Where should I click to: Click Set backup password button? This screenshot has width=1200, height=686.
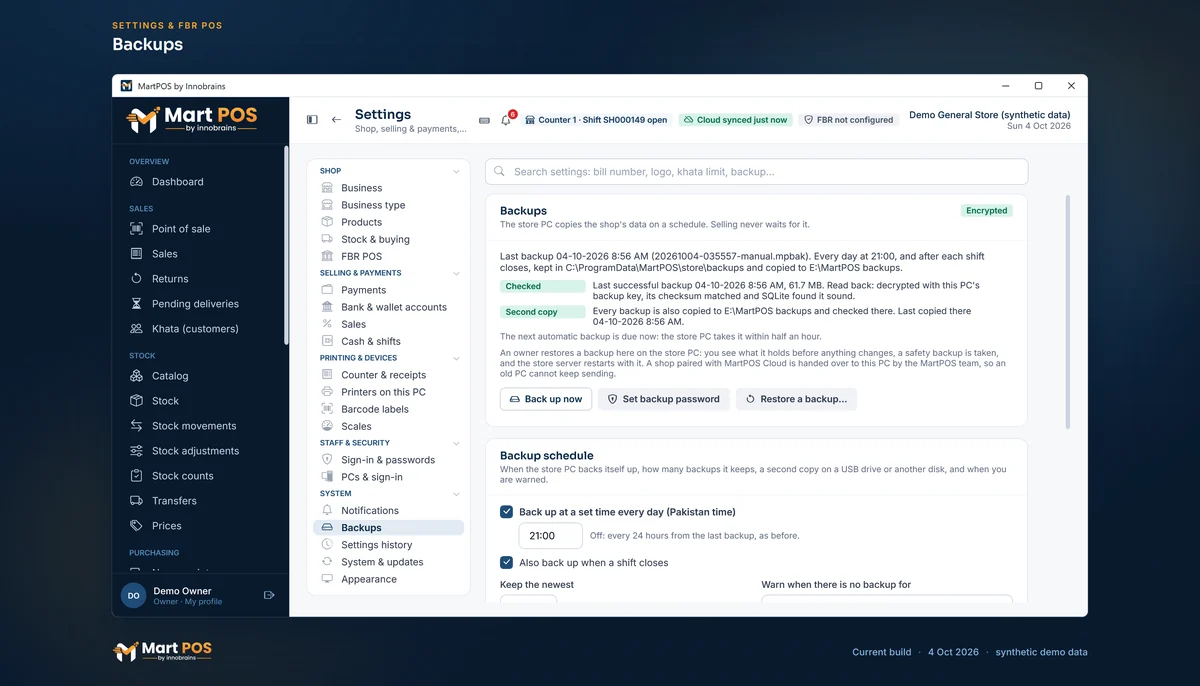tap(664, 399)
